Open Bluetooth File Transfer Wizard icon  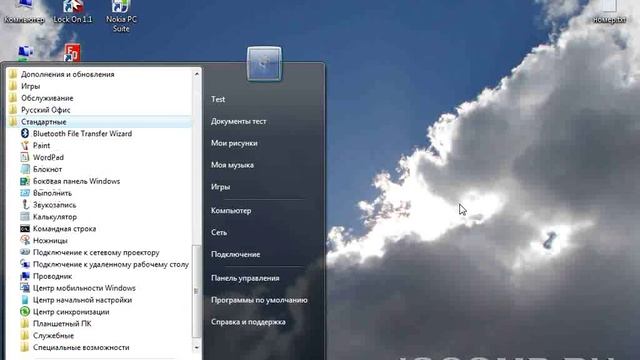tap(25, 133)
